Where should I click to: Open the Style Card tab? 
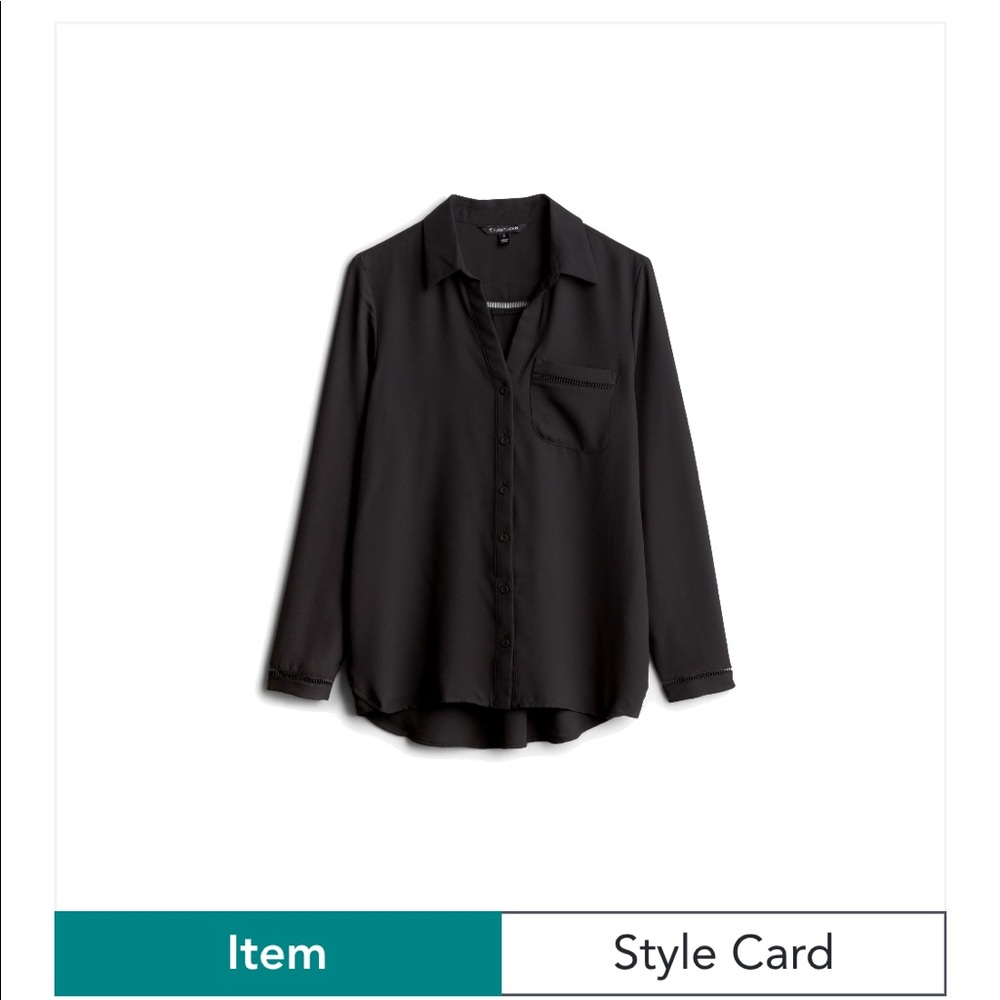(x=723, y=953)
